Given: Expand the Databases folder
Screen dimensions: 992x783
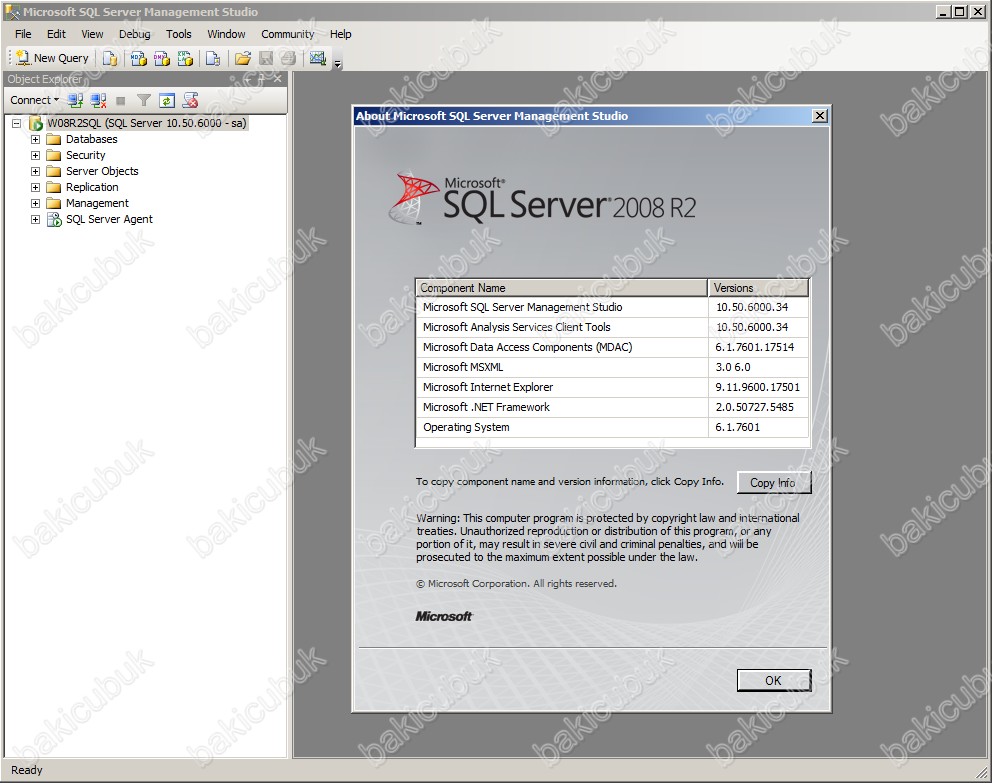Looking at the screenshot, I should pyautogui.click(x=35, y=139).
